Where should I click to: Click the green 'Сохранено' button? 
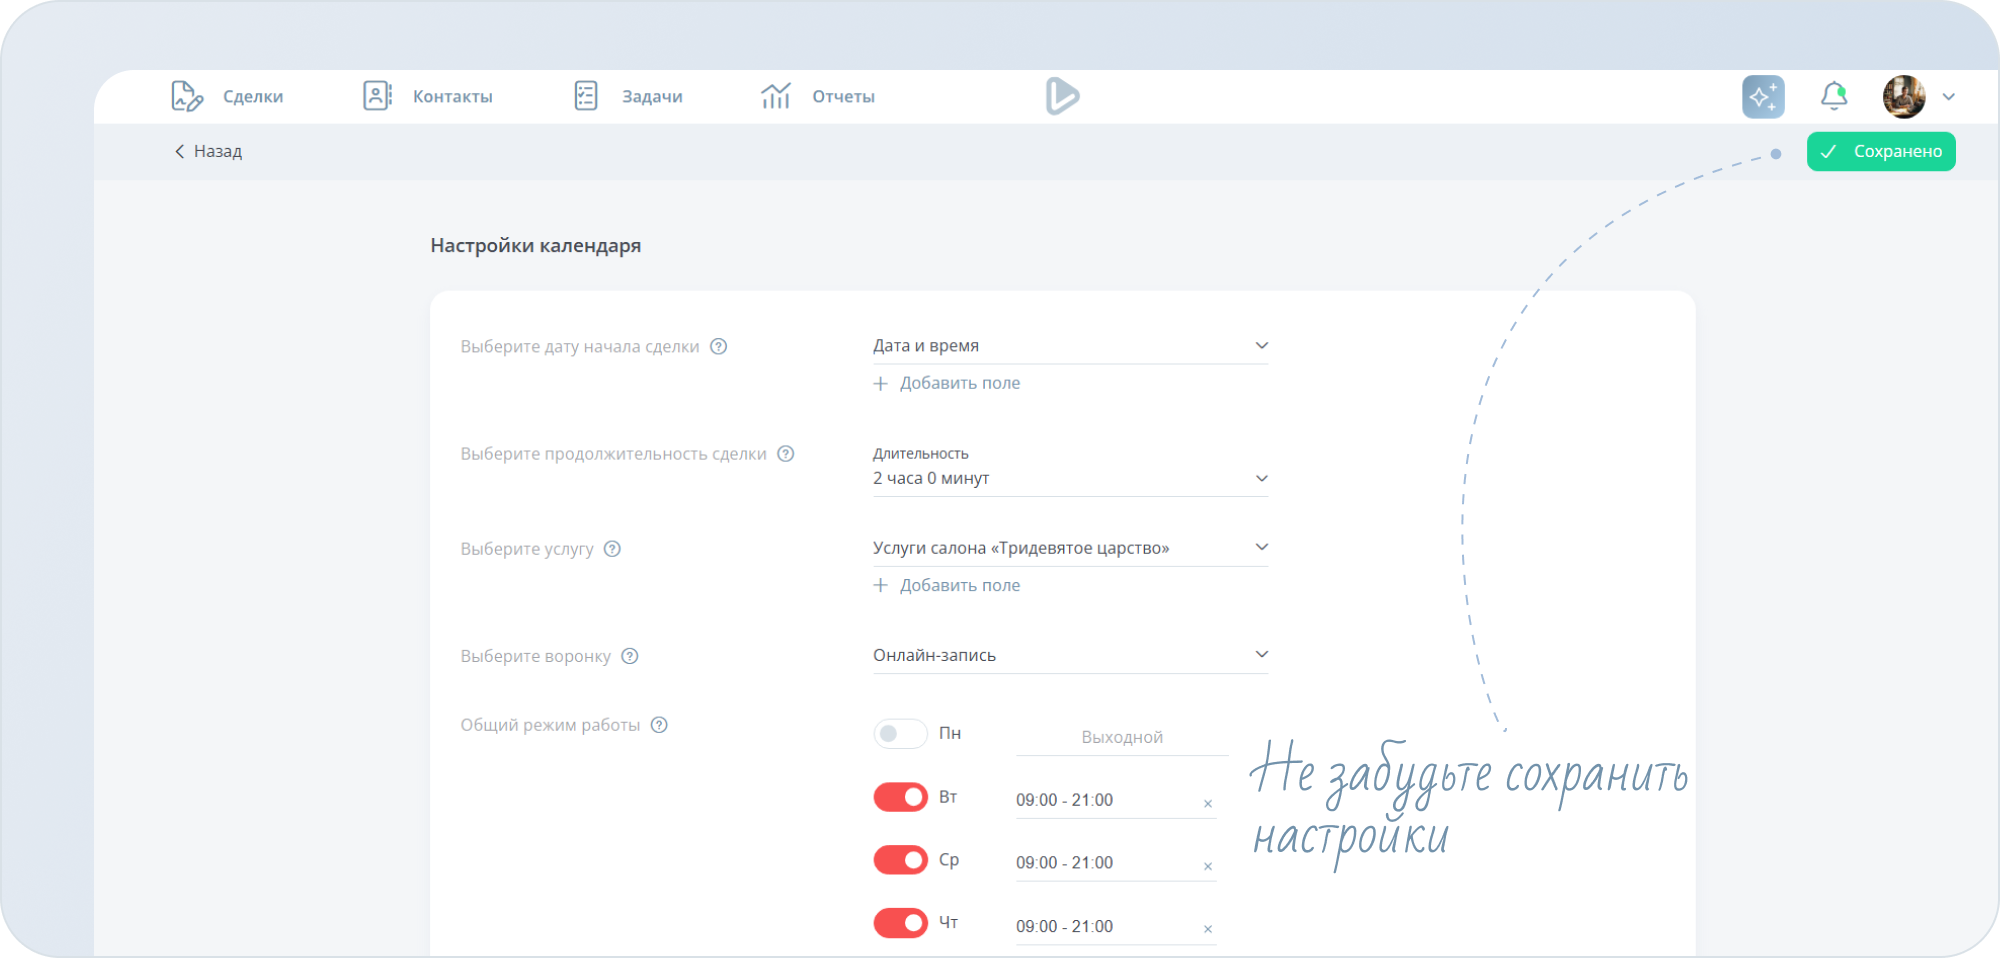(1880, 152)
